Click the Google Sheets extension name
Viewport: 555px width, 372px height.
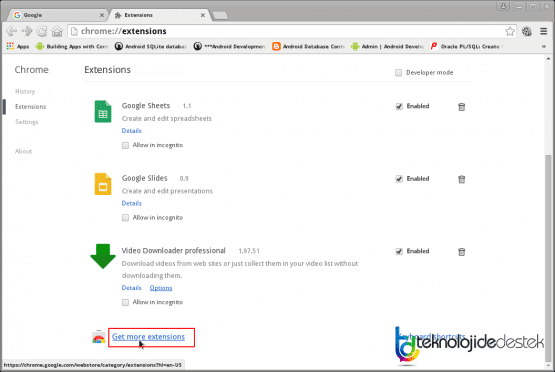146,105
